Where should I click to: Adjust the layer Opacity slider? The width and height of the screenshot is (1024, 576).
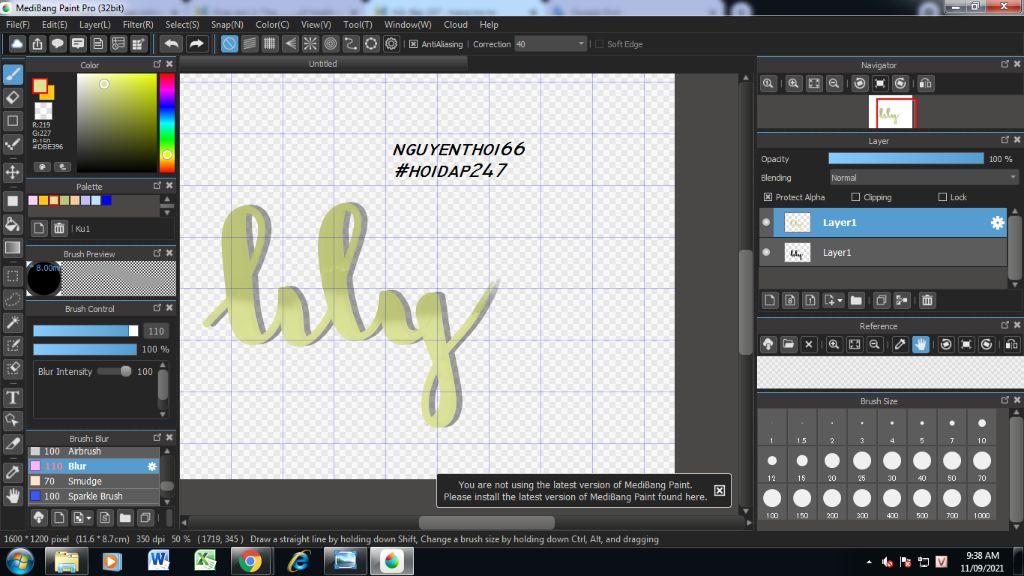pyautogui.click(x=906, y=159)
